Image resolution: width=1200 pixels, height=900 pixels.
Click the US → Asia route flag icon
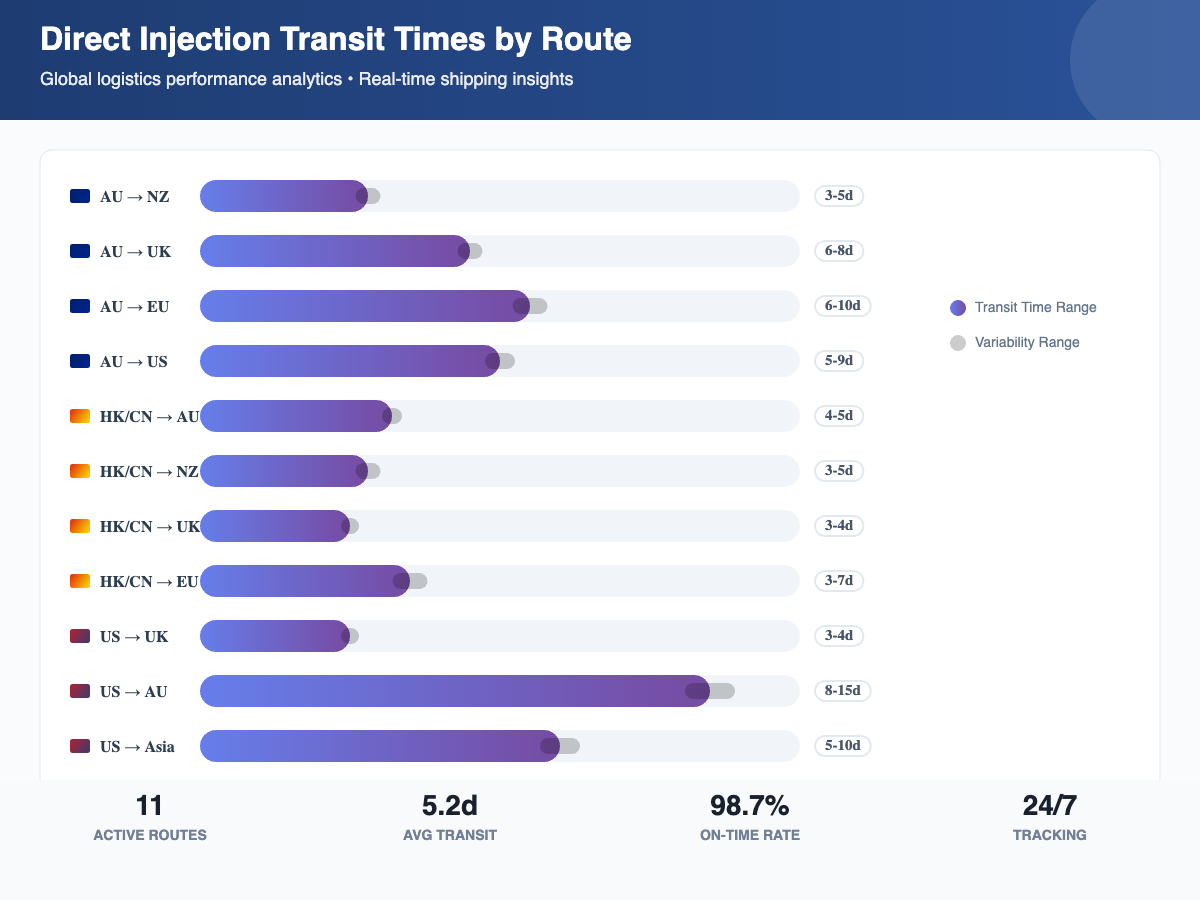[x=80, y=746]
